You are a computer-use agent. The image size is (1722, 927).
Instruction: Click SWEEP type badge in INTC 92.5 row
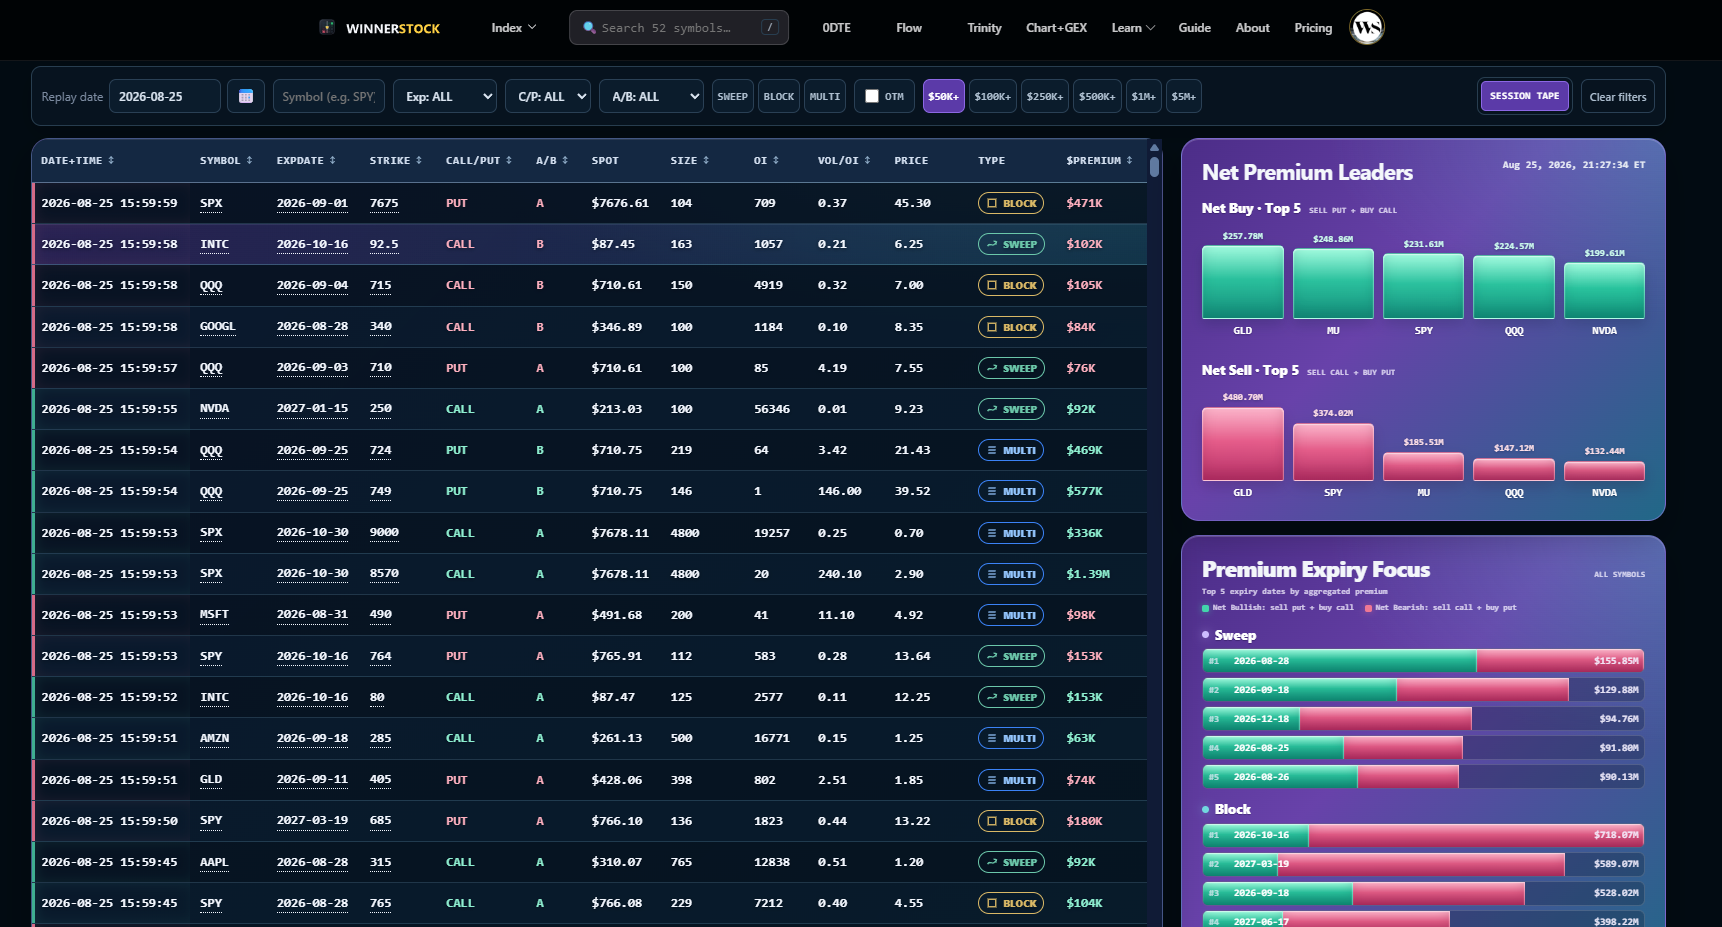point(1011,244)
